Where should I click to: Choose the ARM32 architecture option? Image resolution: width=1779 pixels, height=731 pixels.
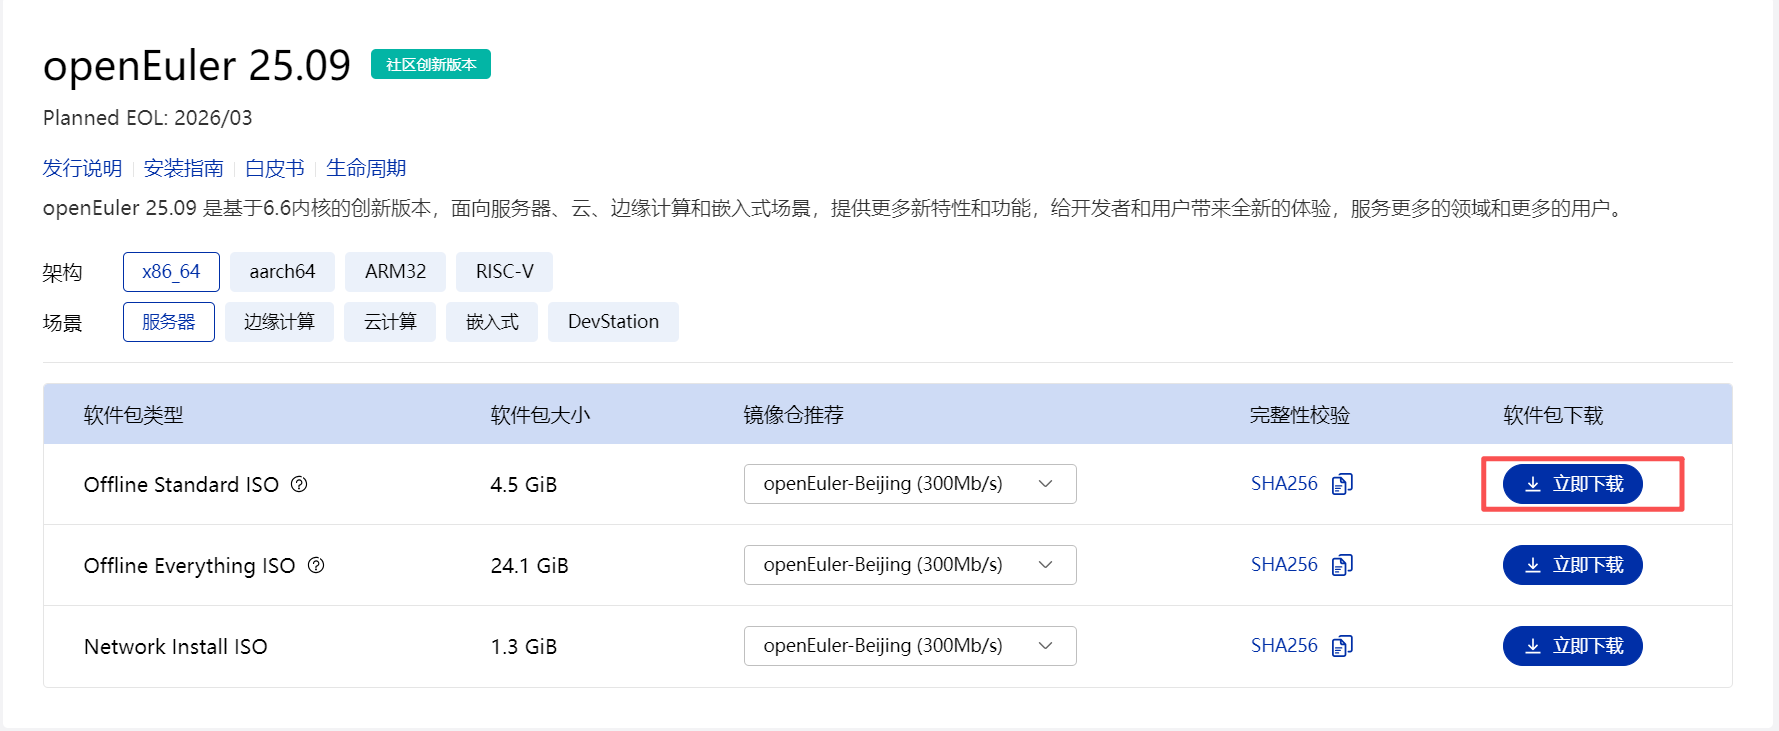(x=395, y=272)
